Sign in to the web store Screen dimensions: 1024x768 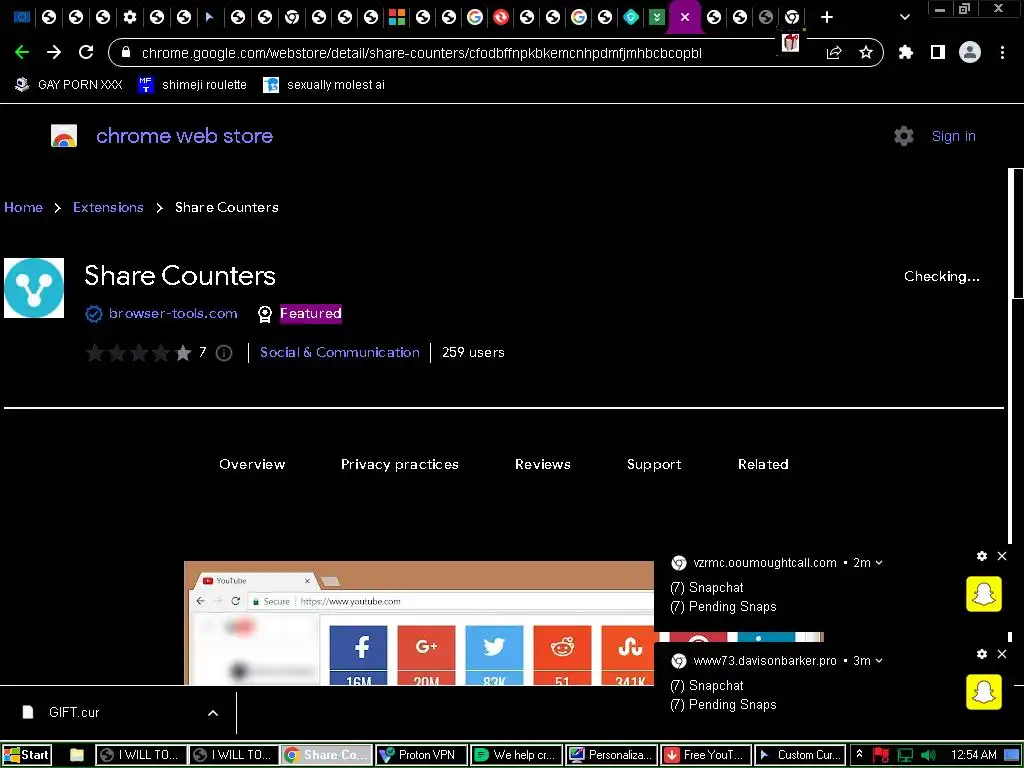(953, 136)
